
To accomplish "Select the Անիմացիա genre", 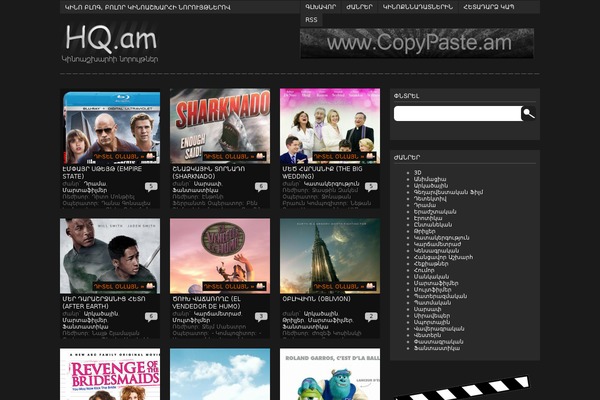I will tap(430, 179).
